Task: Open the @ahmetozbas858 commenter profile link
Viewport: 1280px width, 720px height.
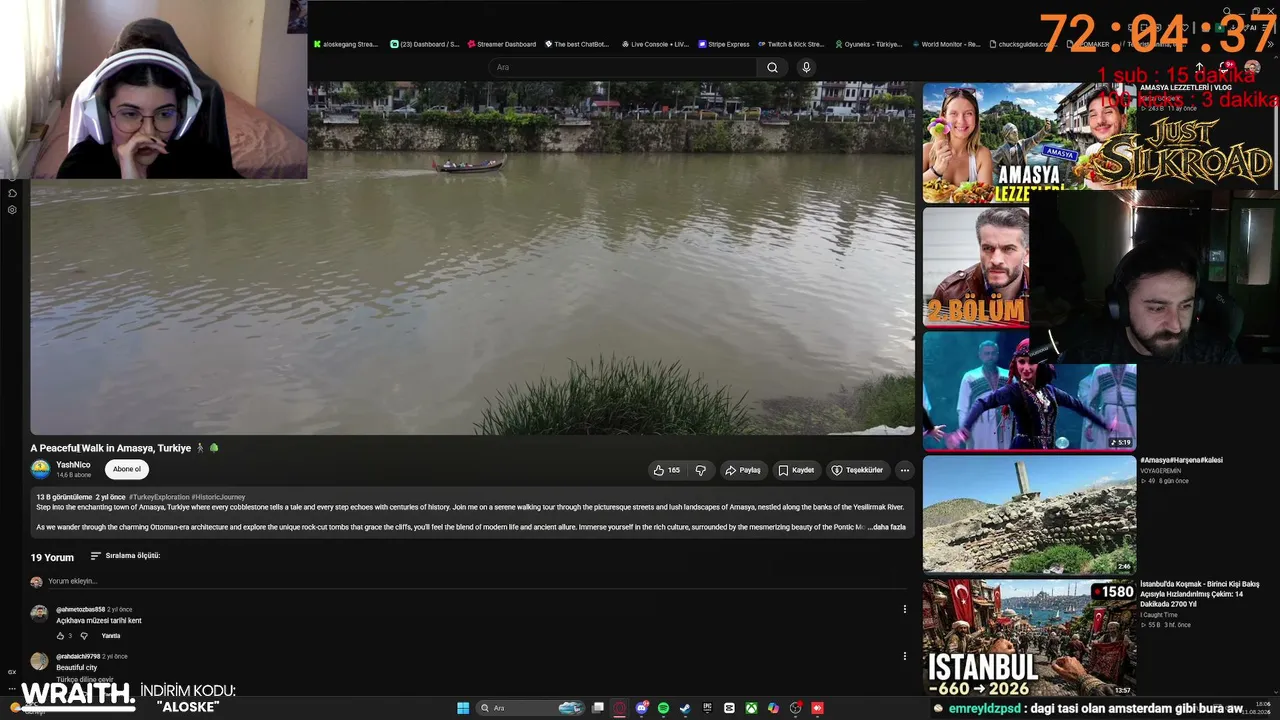Action: pos(80,609)
